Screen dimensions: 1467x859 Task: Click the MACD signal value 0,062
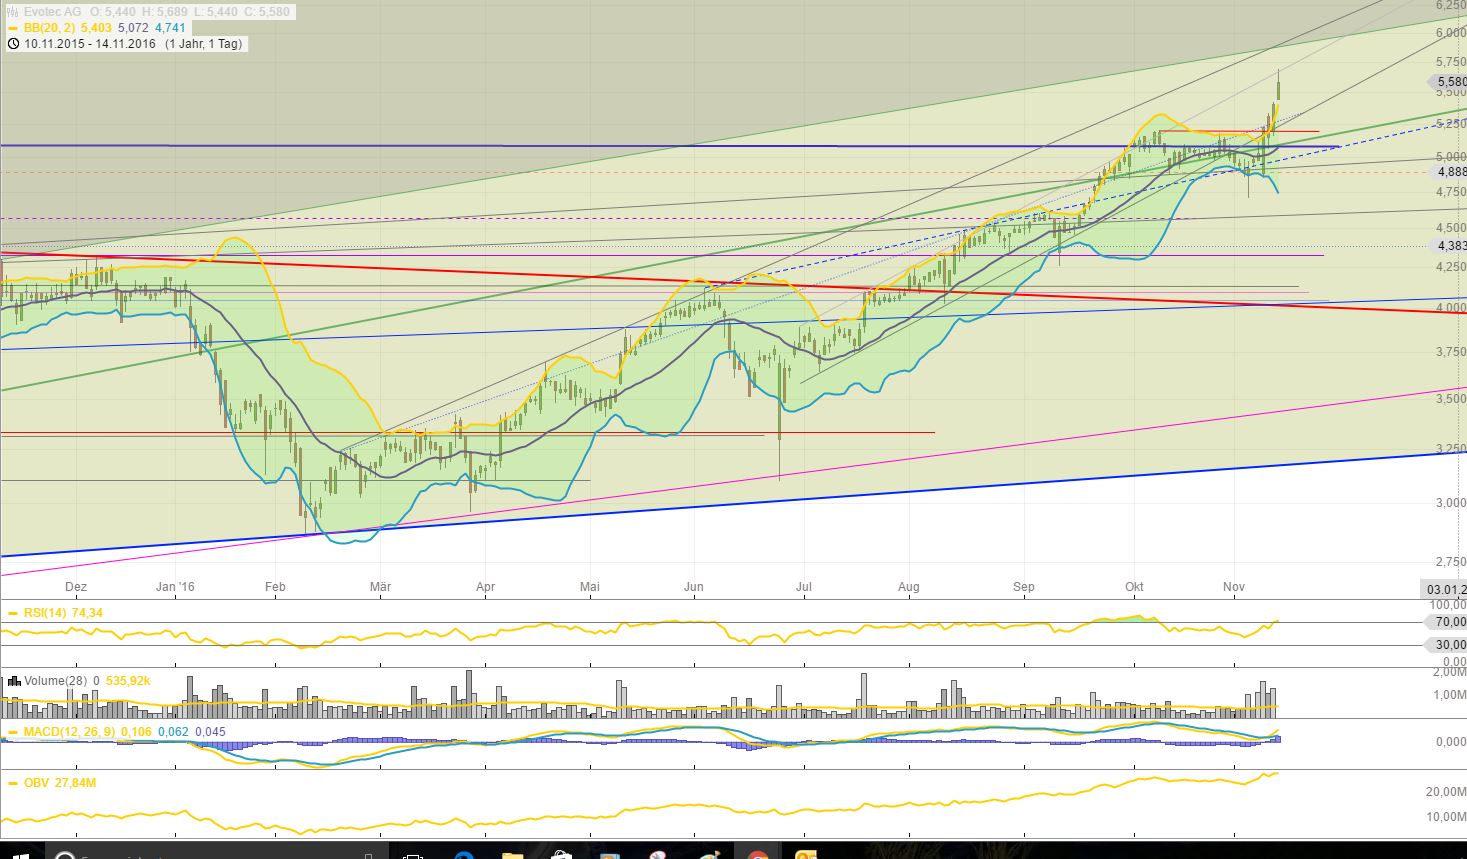coord(174,733)
